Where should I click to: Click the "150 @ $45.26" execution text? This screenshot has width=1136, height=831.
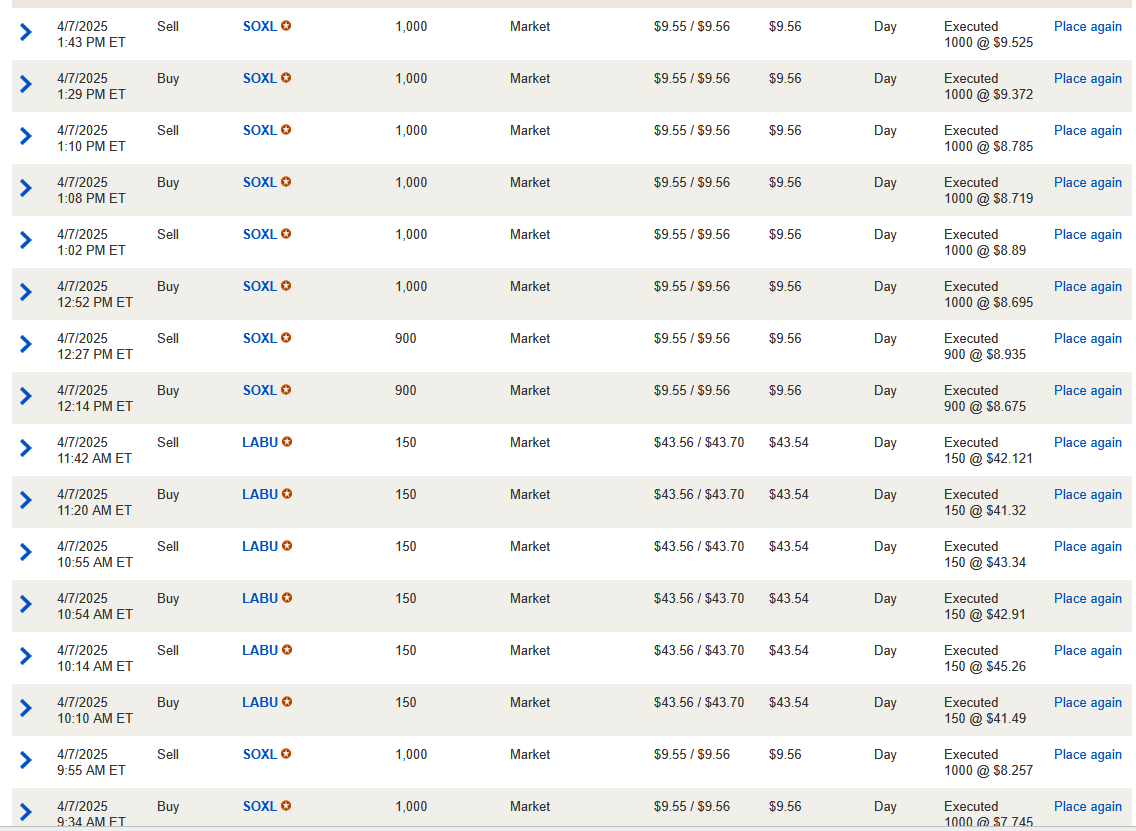pos(985,667)
